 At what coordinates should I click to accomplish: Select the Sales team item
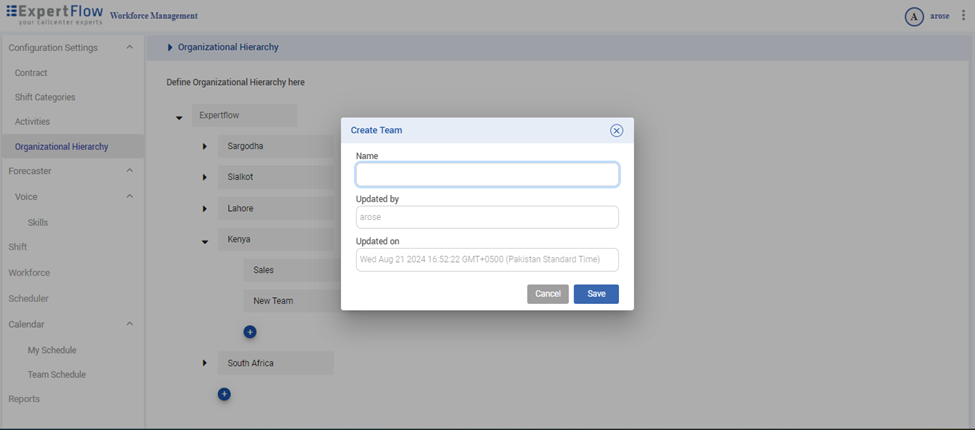pyautogui.click(x=264, y=270)
